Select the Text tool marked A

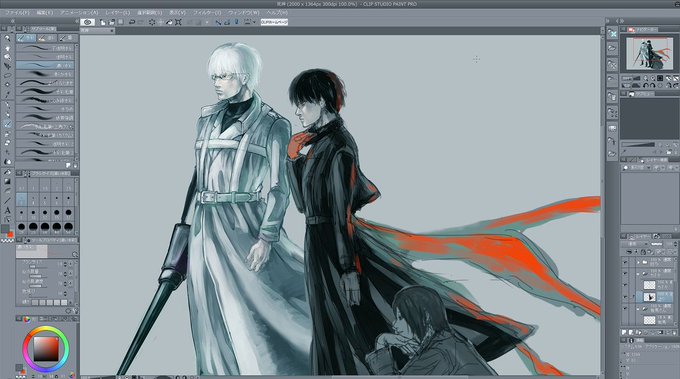pos(7,210)
